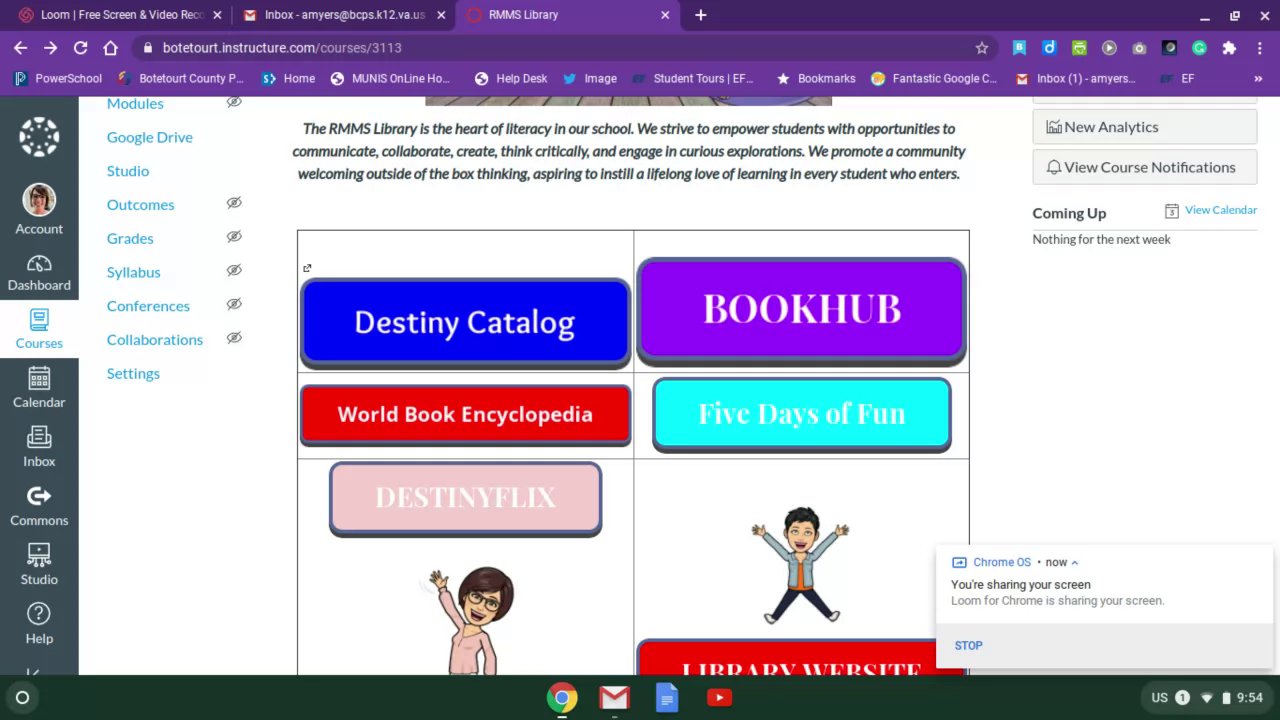Toggle the Modules visibility eye icon
This screenshot has height=720, width=1280.
click(x=234, y=102)
